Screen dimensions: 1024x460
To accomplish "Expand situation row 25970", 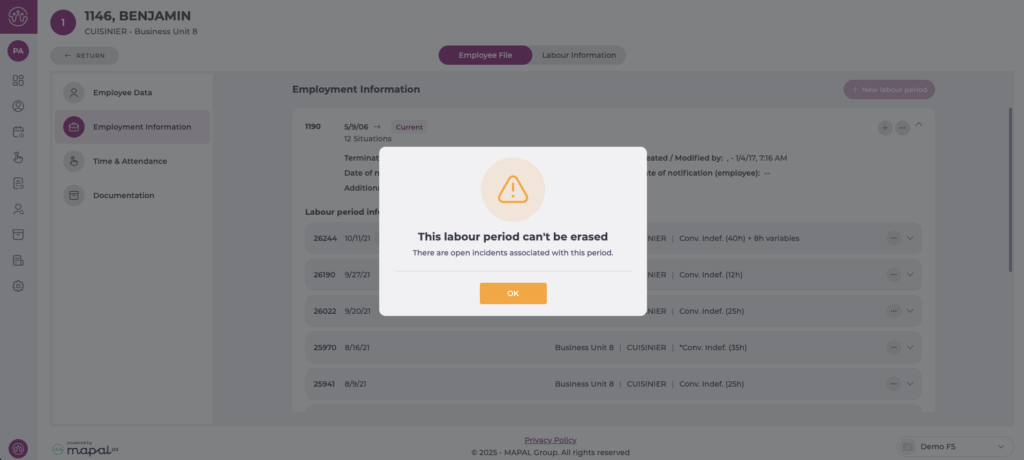I will [x=910, y=347].
